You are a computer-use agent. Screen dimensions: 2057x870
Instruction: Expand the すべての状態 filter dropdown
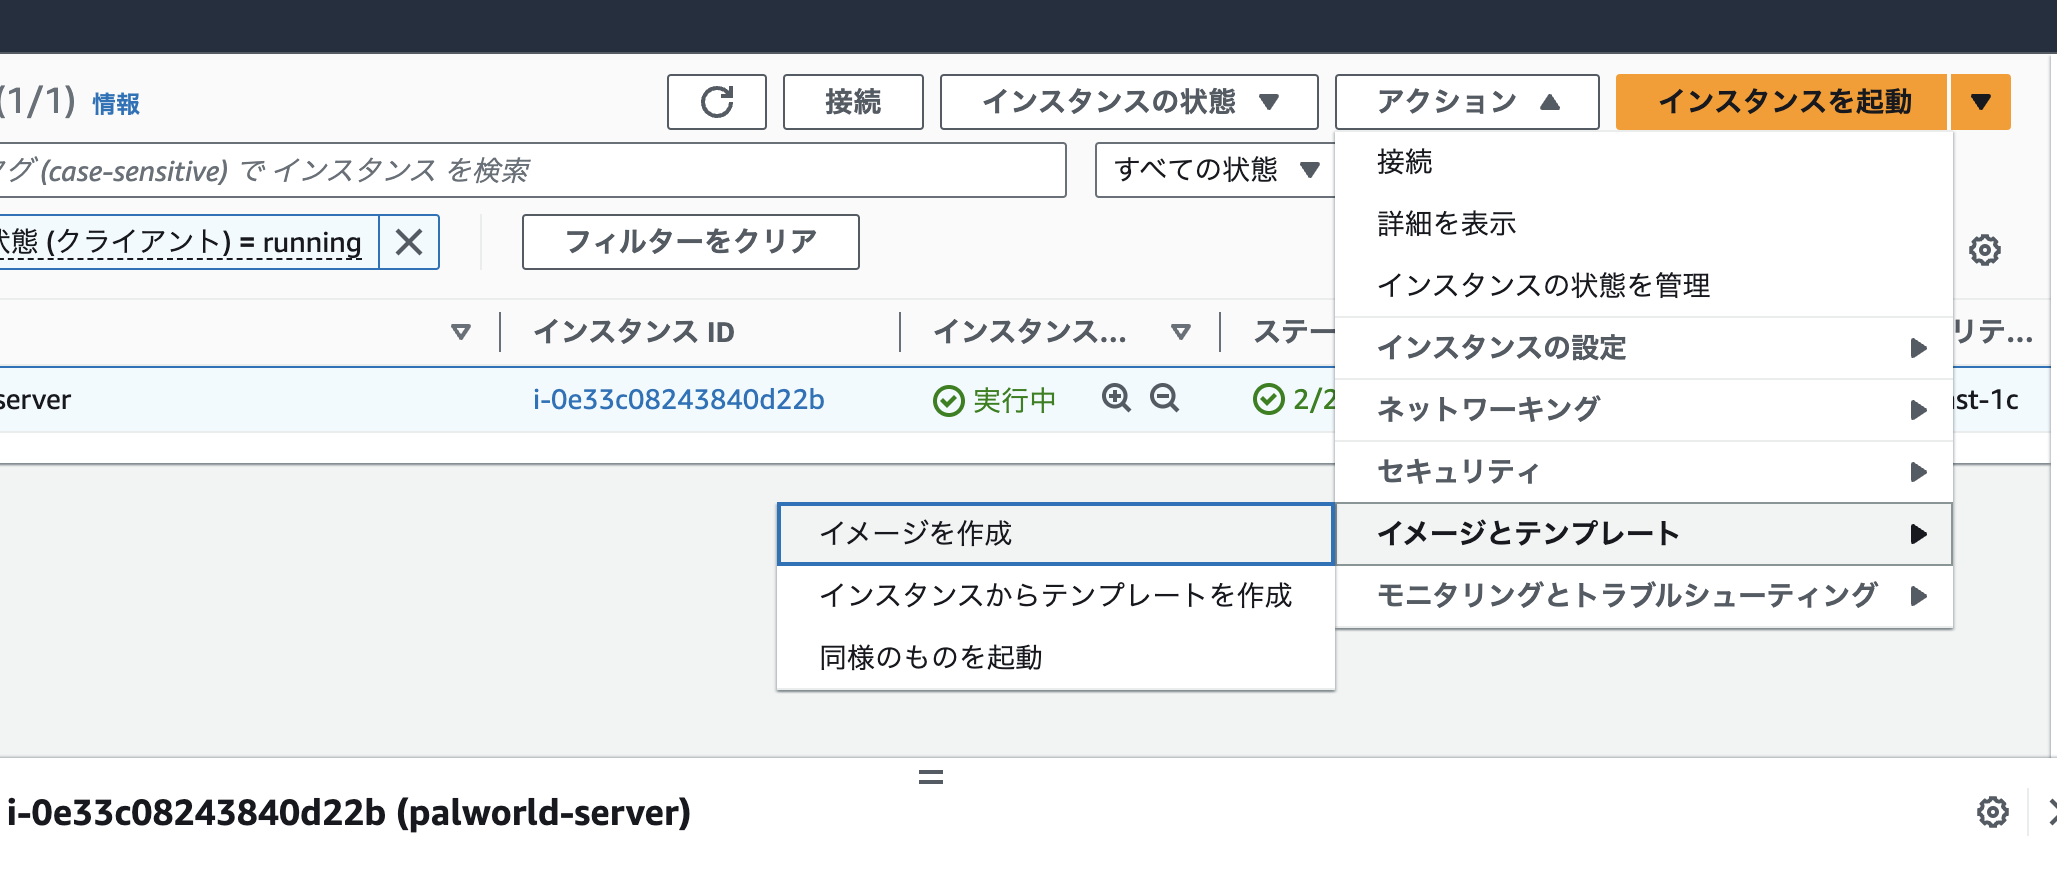1214,170
